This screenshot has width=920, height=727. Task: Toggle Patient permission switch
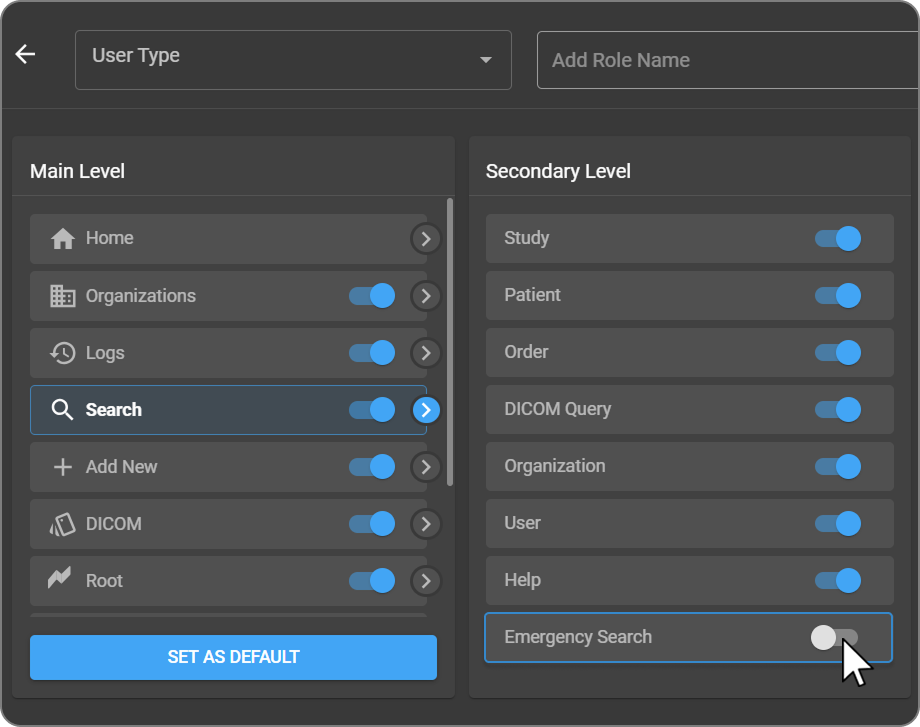coord(838,295)
